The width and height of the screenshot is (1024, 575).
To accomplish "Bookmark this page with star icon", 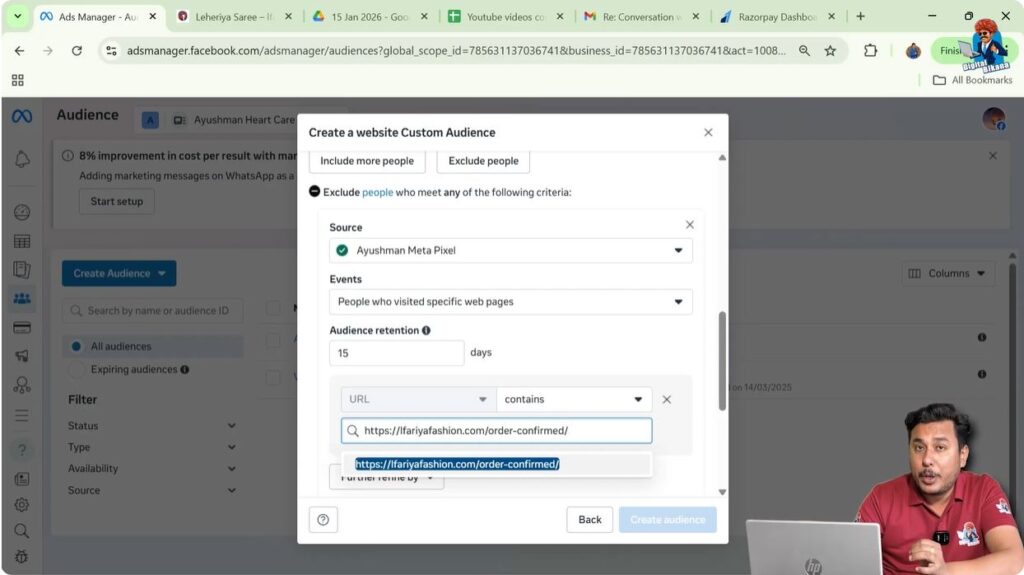I will [x=830, y=50].
